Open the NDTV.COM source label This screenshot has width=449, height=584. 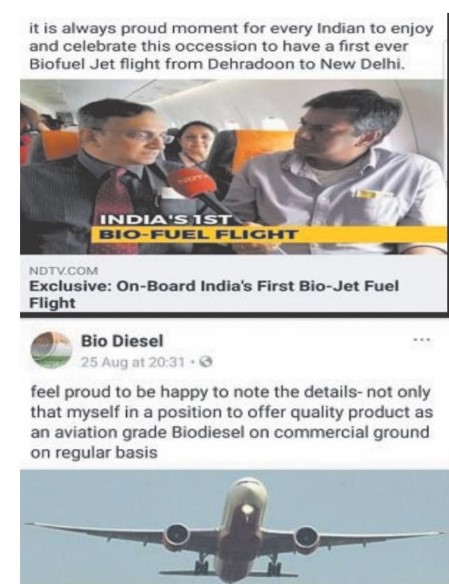[x=63, y=271]
